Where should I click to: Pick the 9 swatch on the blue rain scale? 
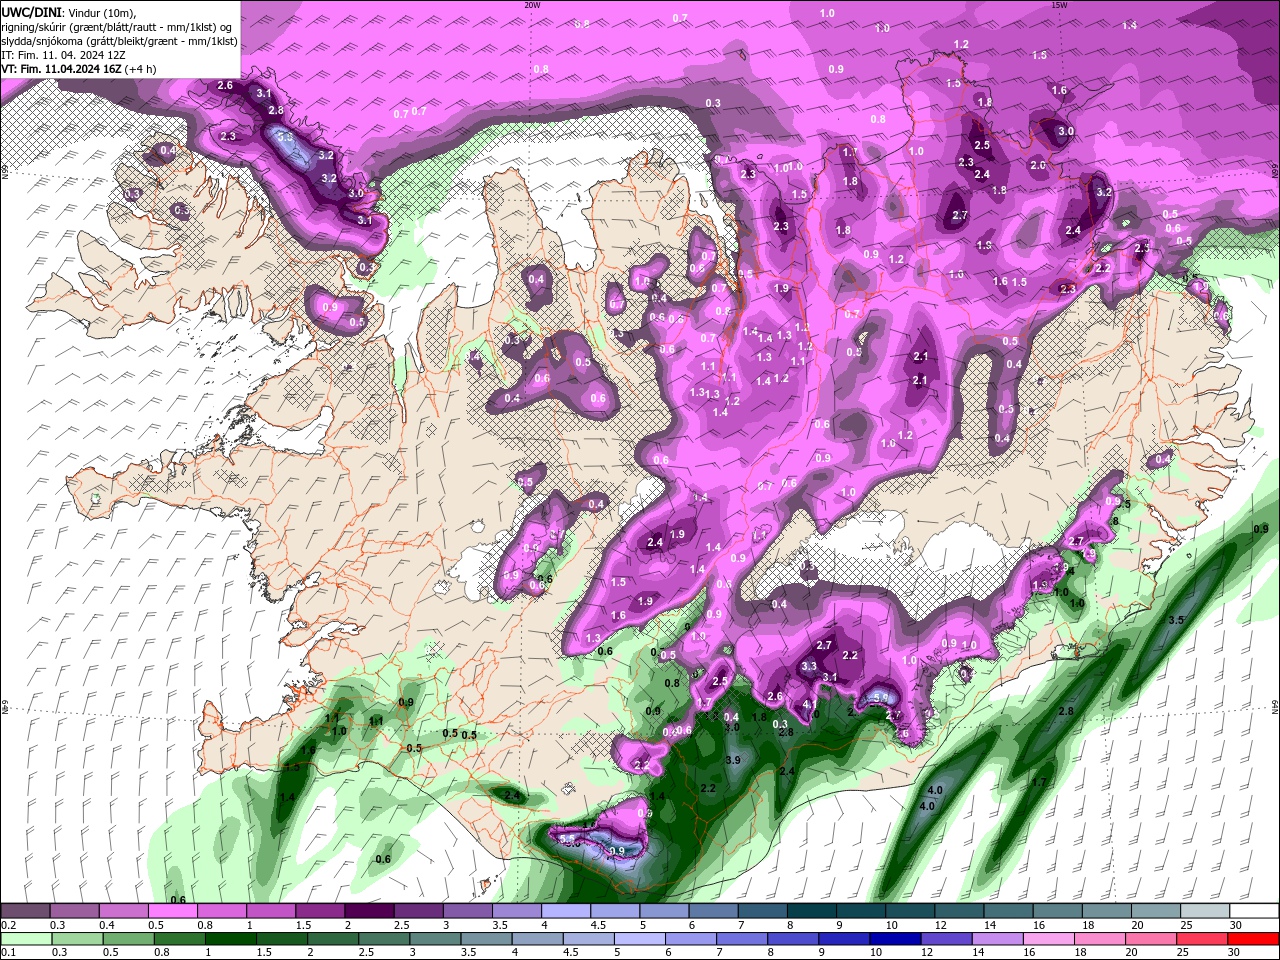point(844,940)
